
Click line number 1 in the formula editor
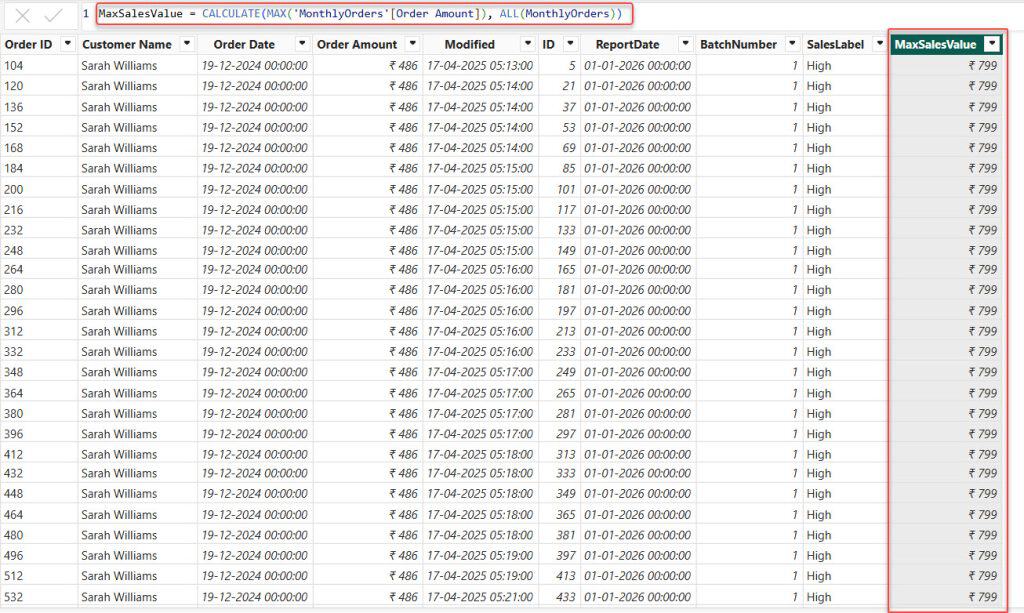(x=85, y=14)
